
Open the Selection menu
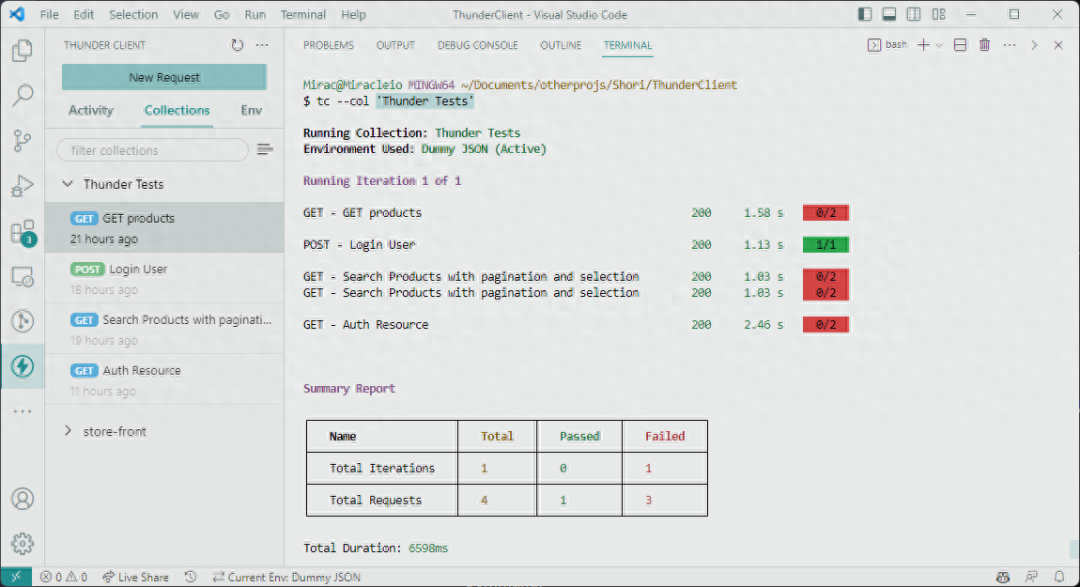133,14
